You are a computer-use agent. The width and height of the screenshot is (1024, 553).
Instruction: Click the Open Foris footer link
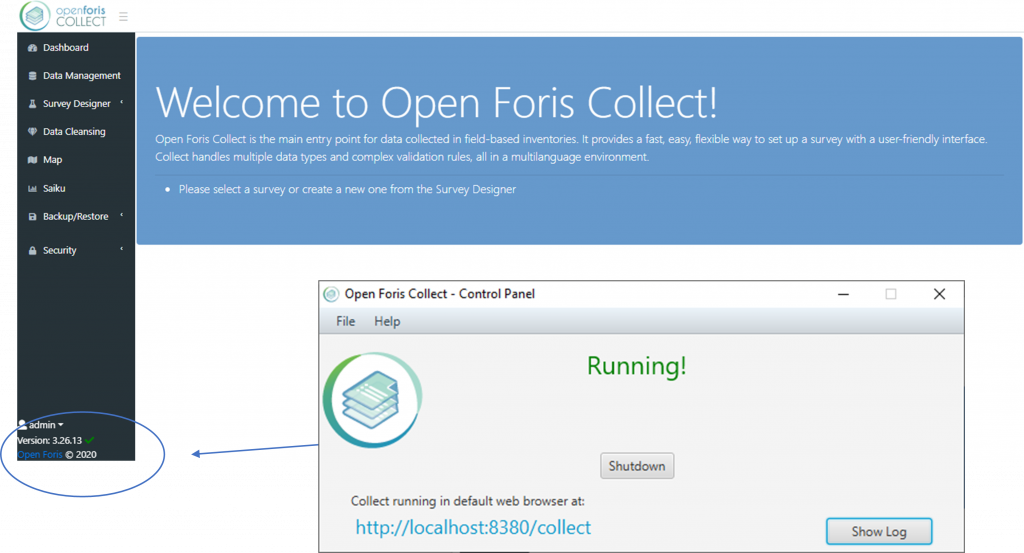tap(40, 454)
